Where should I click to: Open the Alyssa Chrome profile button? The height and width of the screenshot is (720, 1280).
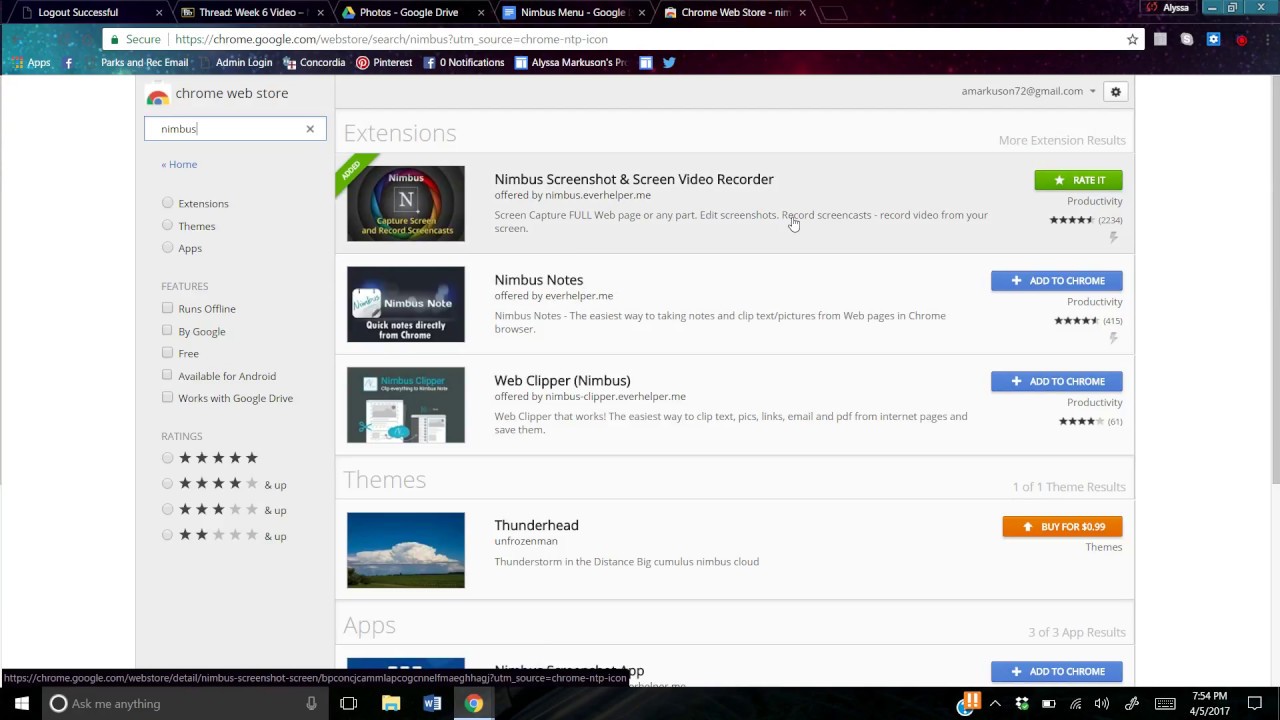click(x=1168, y=7)
